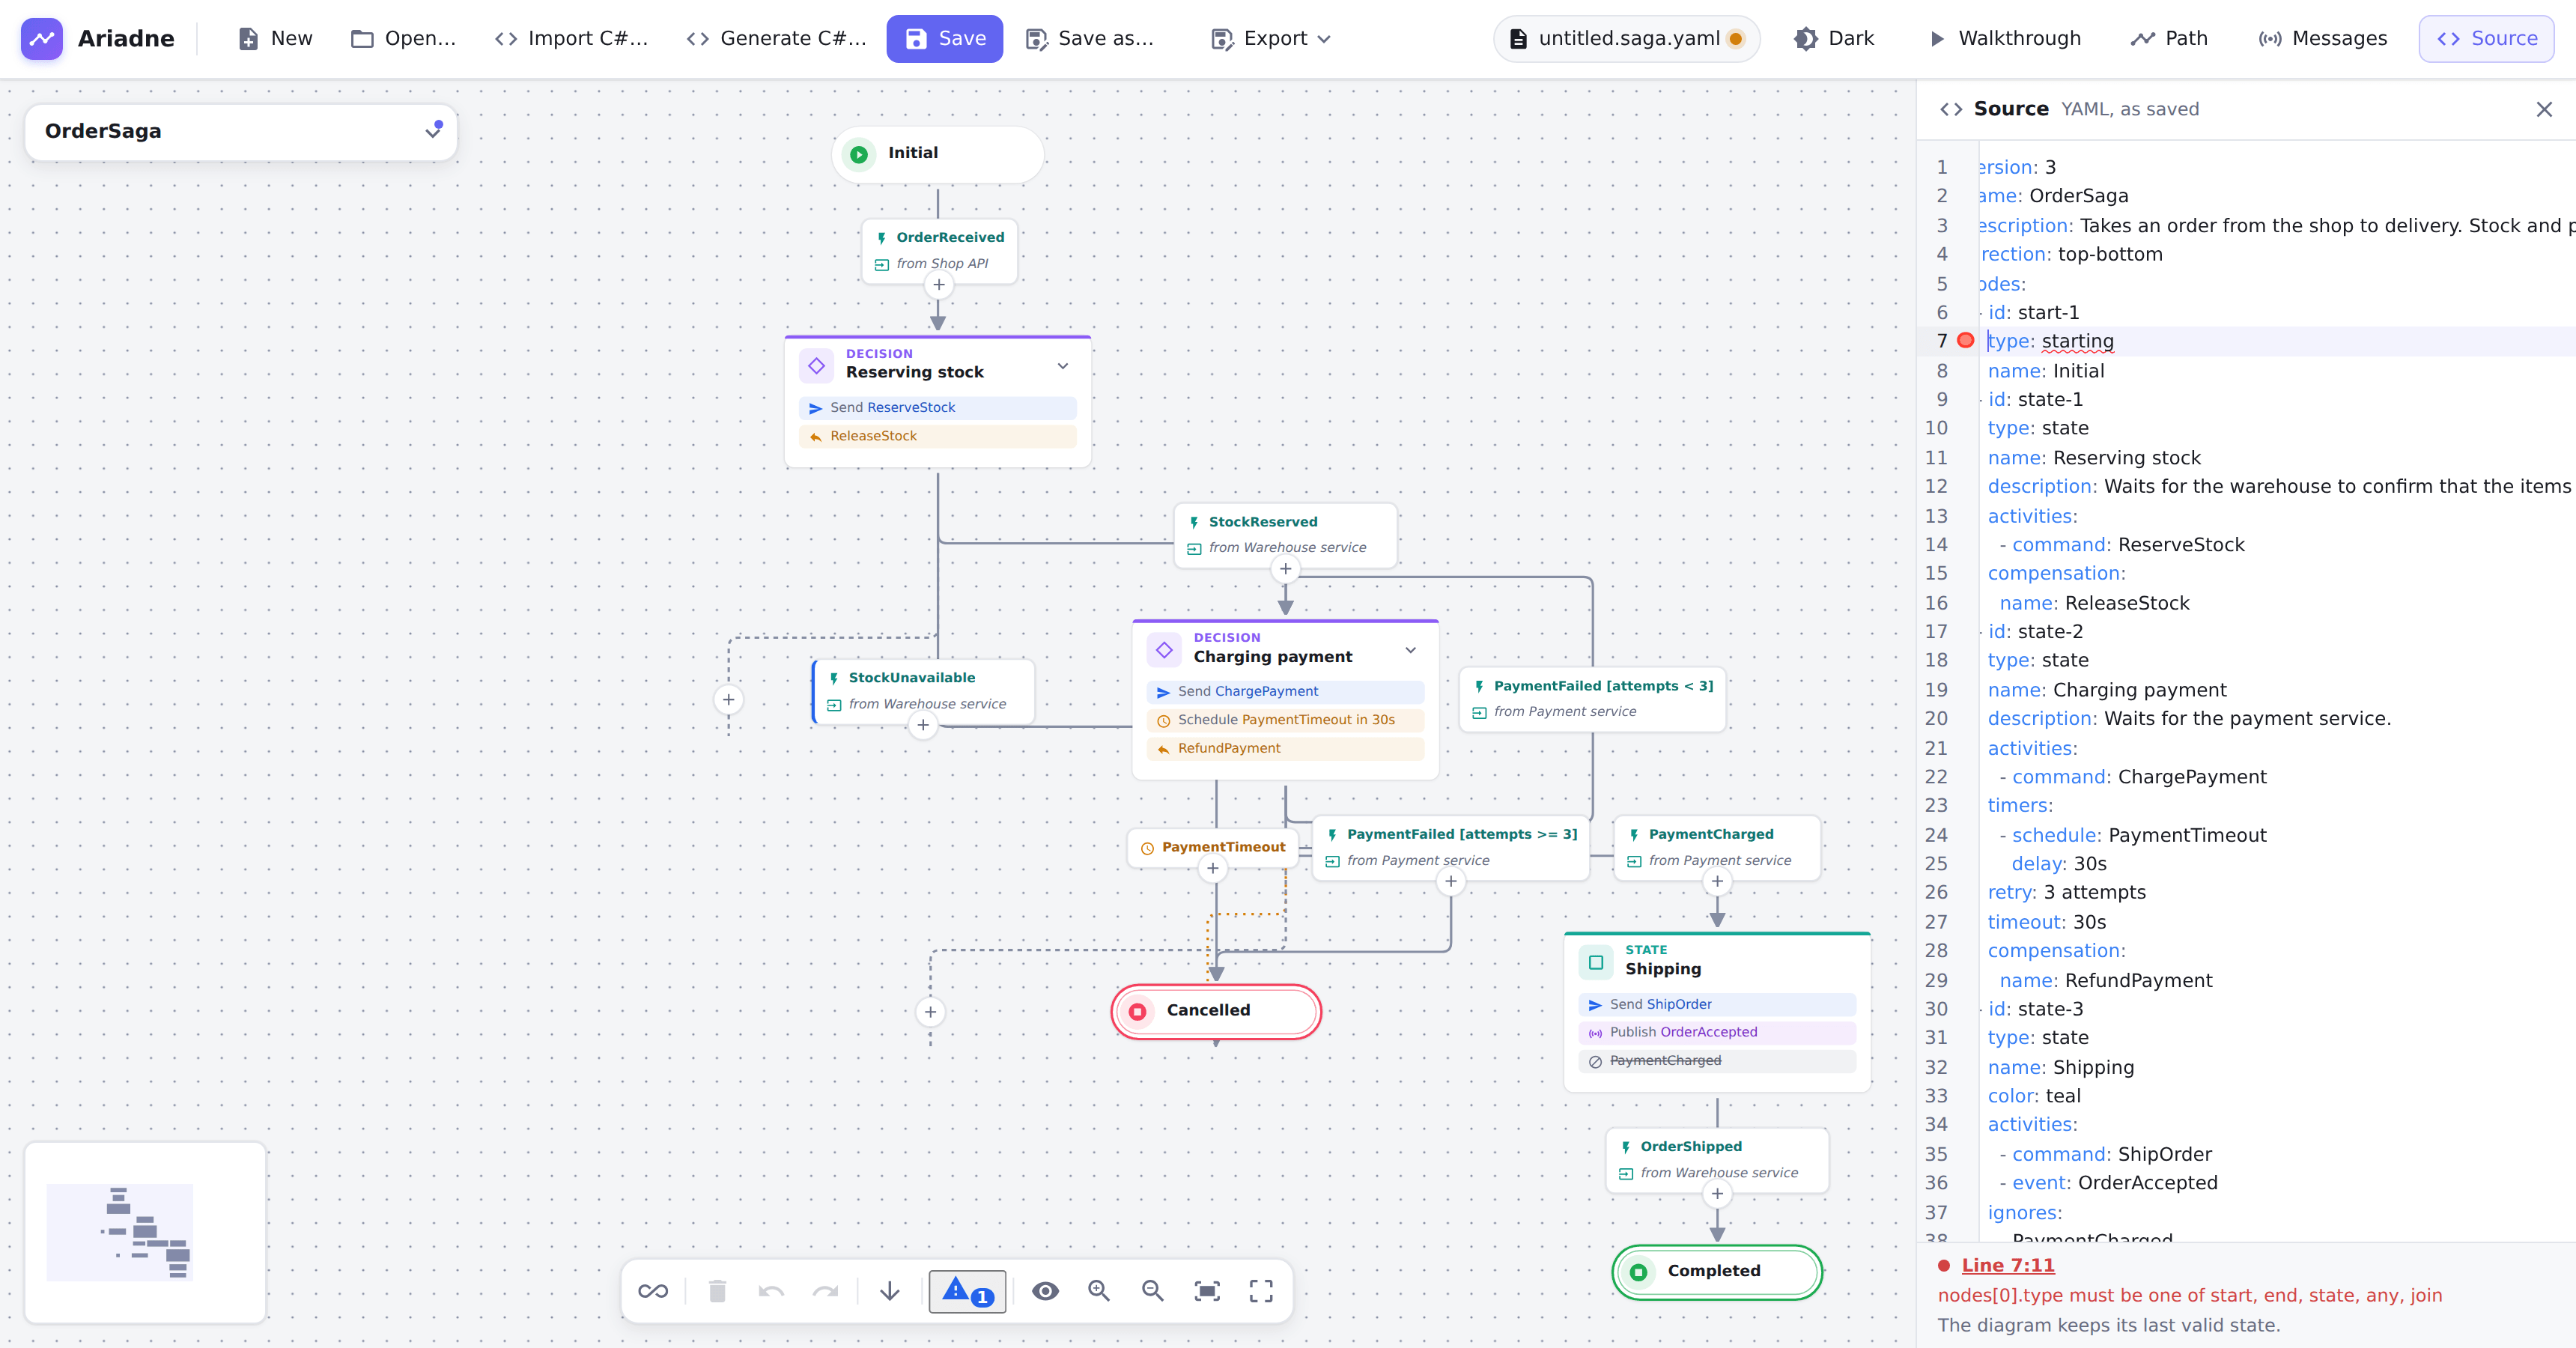This screenshot has width=2576, height=1348.
Task: Click the trash delete icon
Action: pyautogui.click(x=717, y=1291)
